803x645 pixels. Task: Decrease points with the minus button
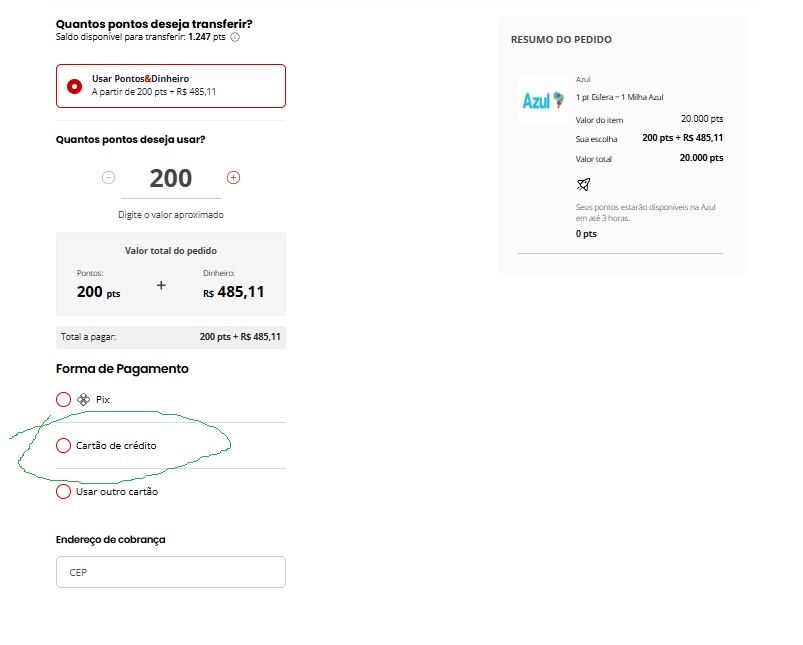click(x=109, y=178)
